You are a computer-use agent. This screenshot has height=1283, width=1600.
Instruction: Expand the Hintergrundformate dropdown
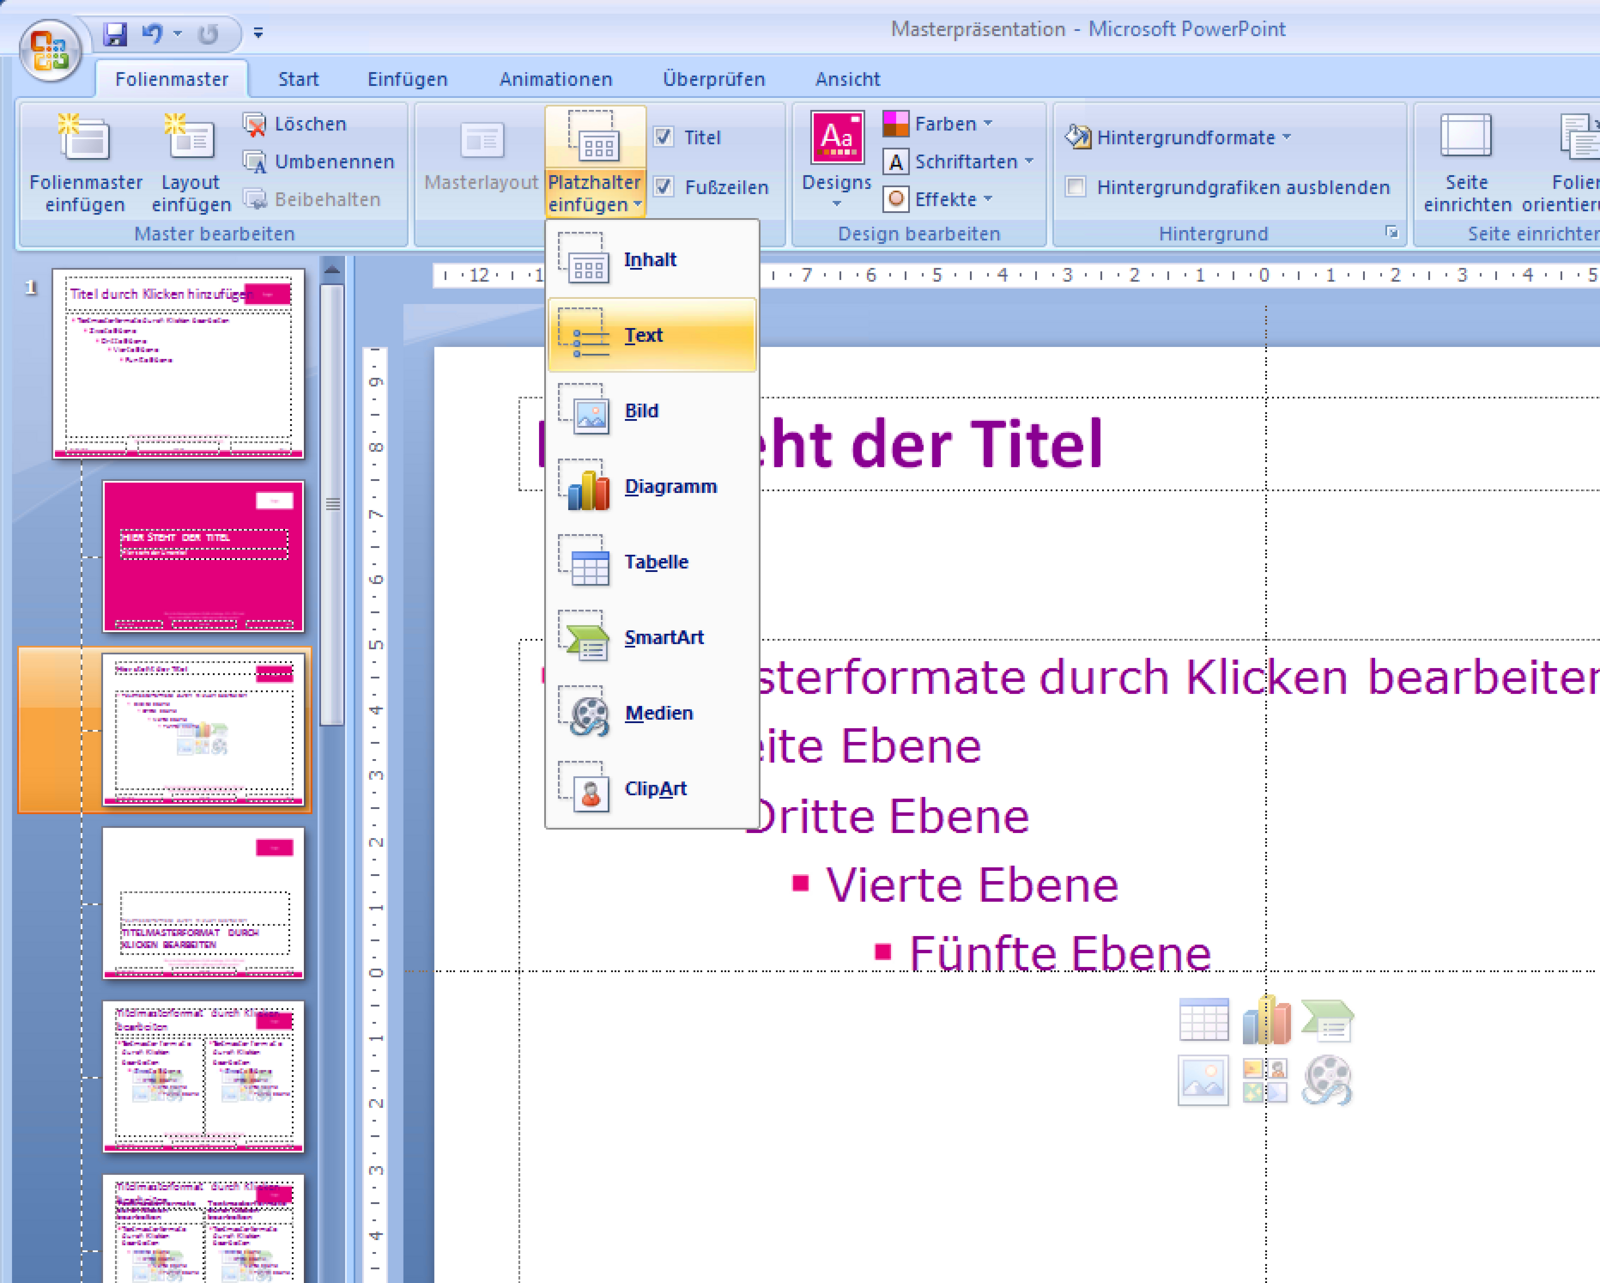click(x=1180, y=137)
